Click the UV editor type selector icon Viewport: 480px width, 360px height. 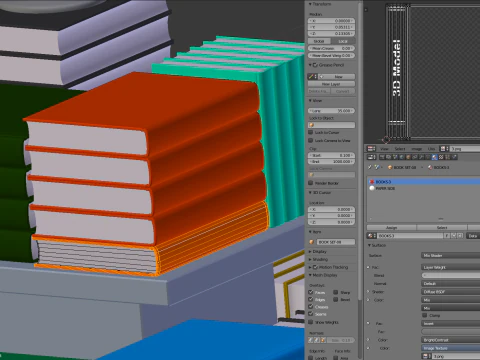(371, 149)
